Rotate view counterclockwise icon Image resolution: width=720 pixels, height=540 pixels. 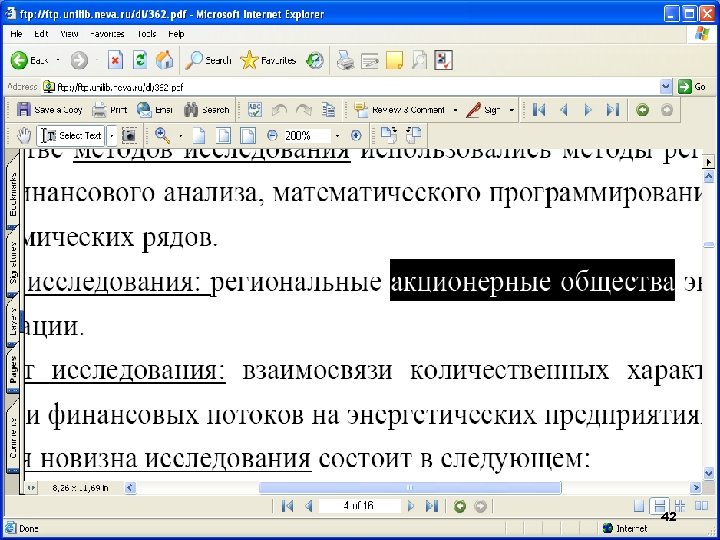click(413, 135)
